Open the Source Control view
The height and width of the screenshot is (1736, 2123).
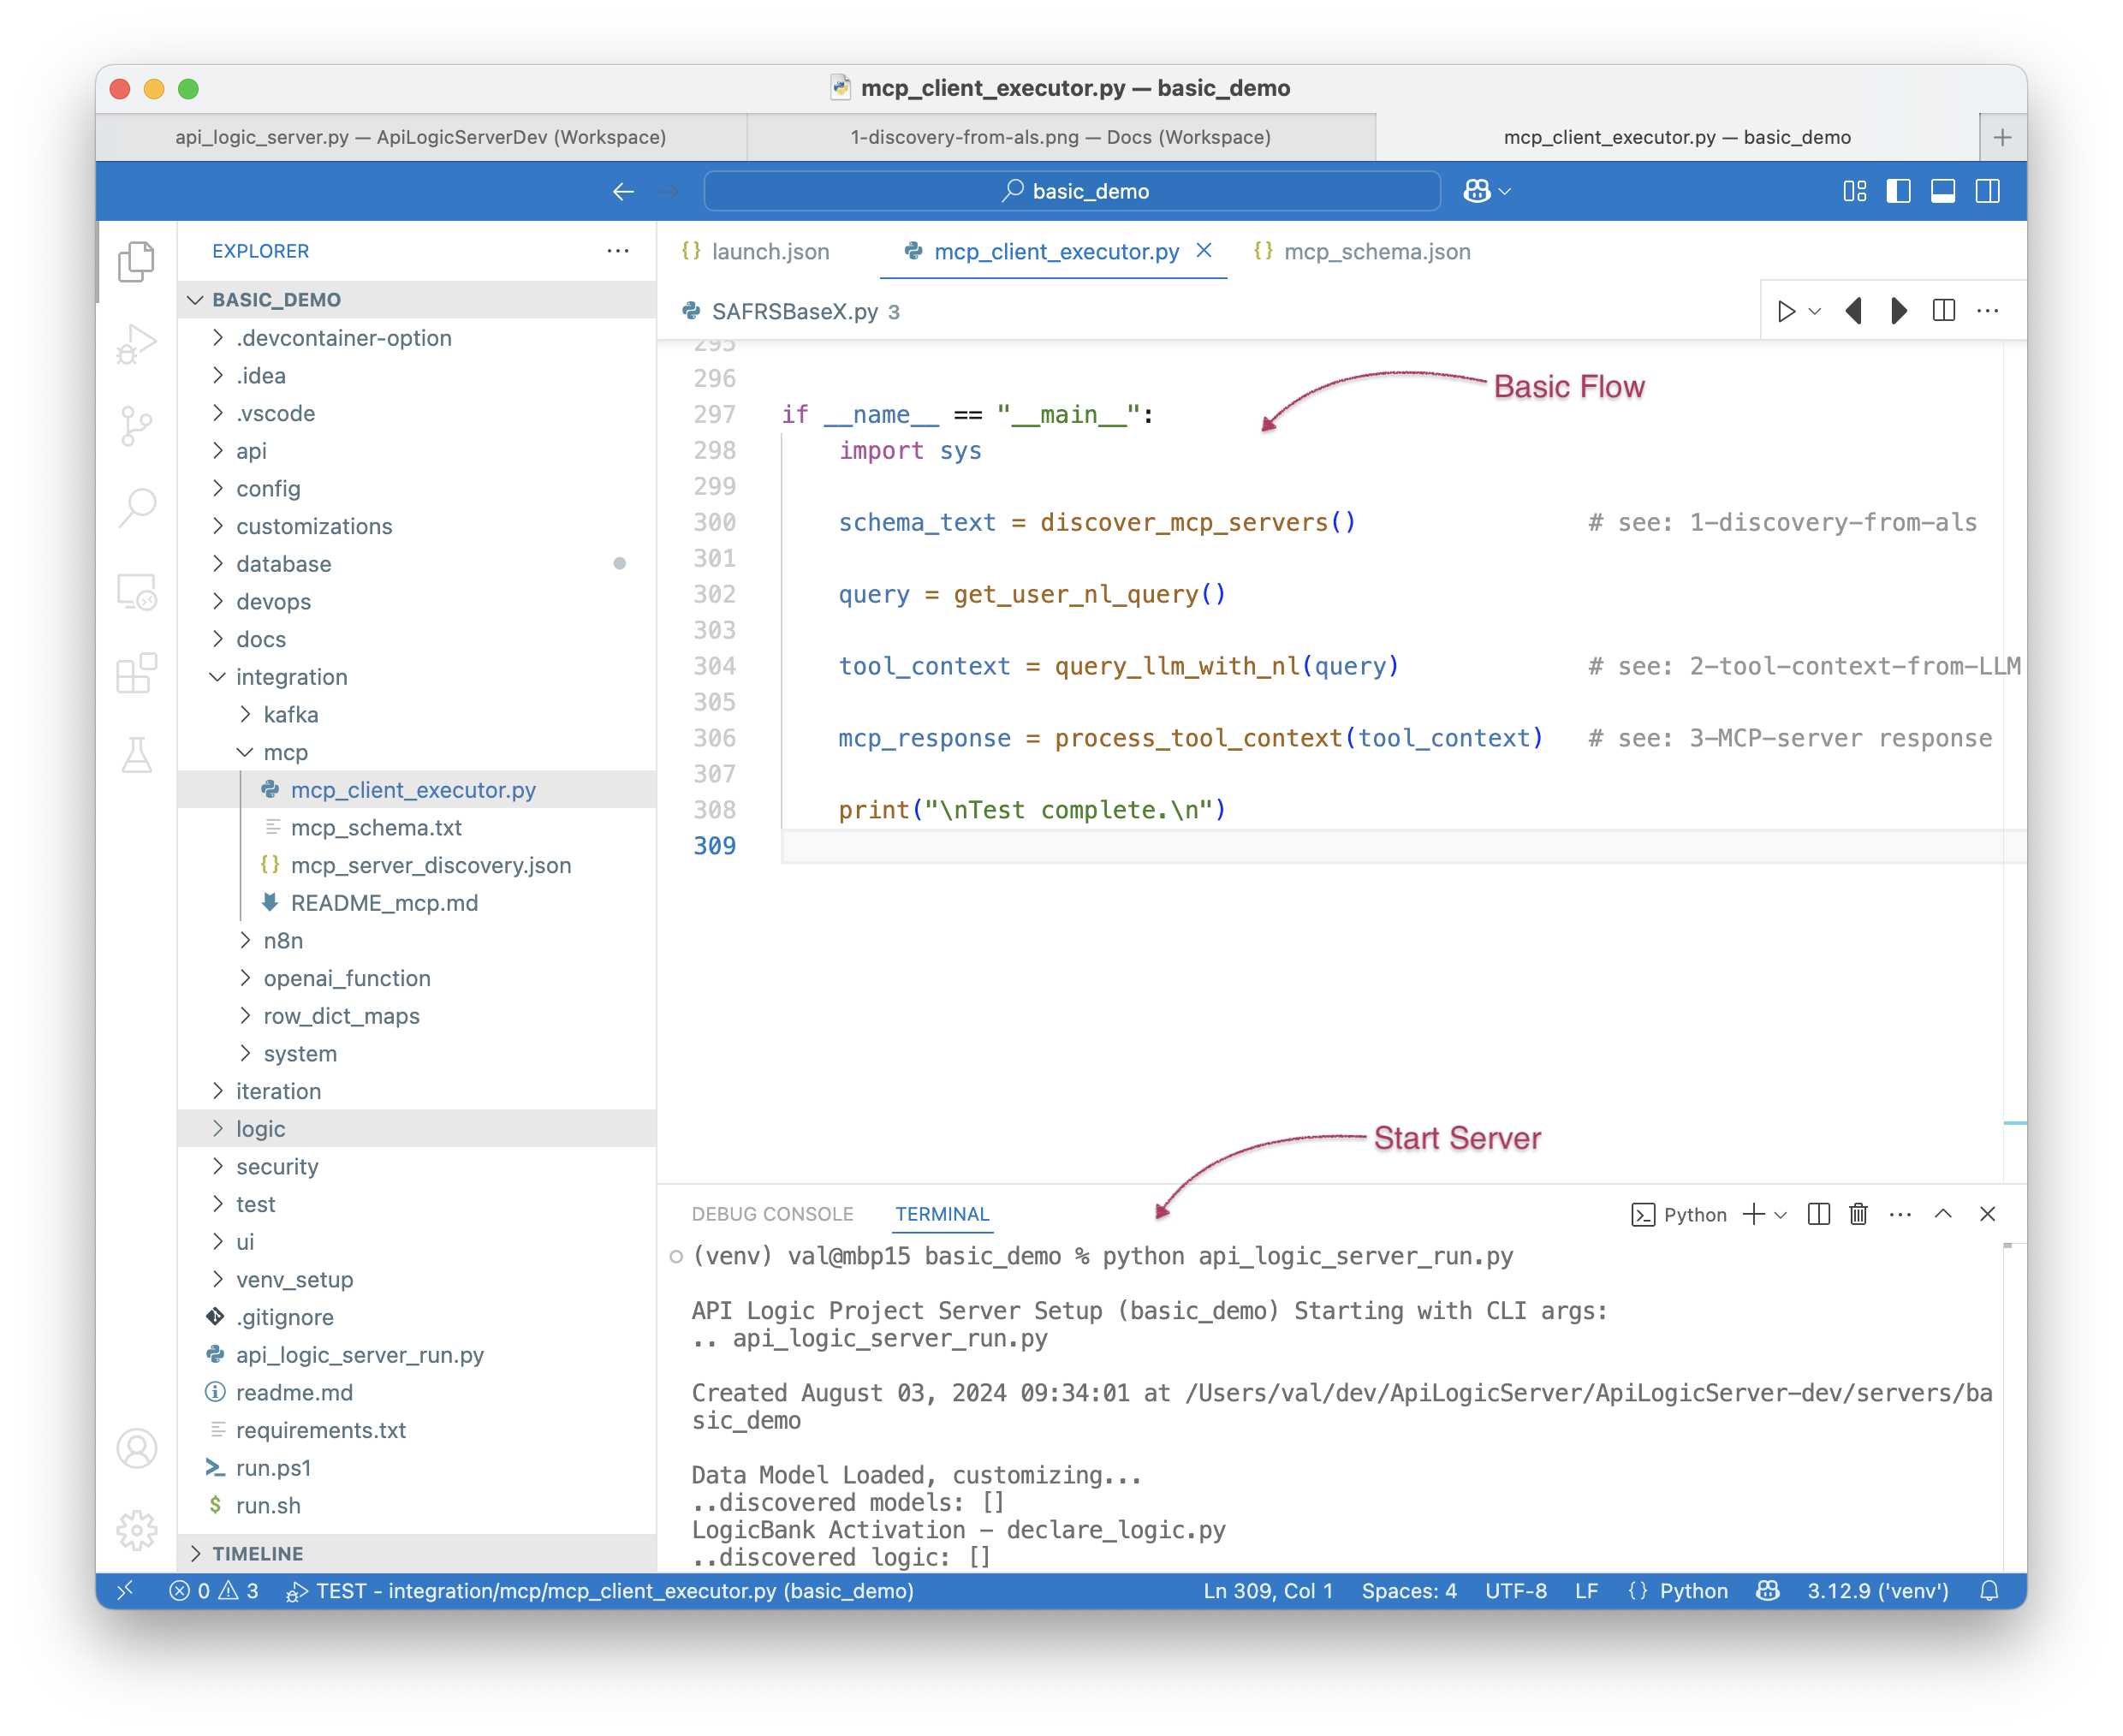pyautogui.click(x=136, y=426)
